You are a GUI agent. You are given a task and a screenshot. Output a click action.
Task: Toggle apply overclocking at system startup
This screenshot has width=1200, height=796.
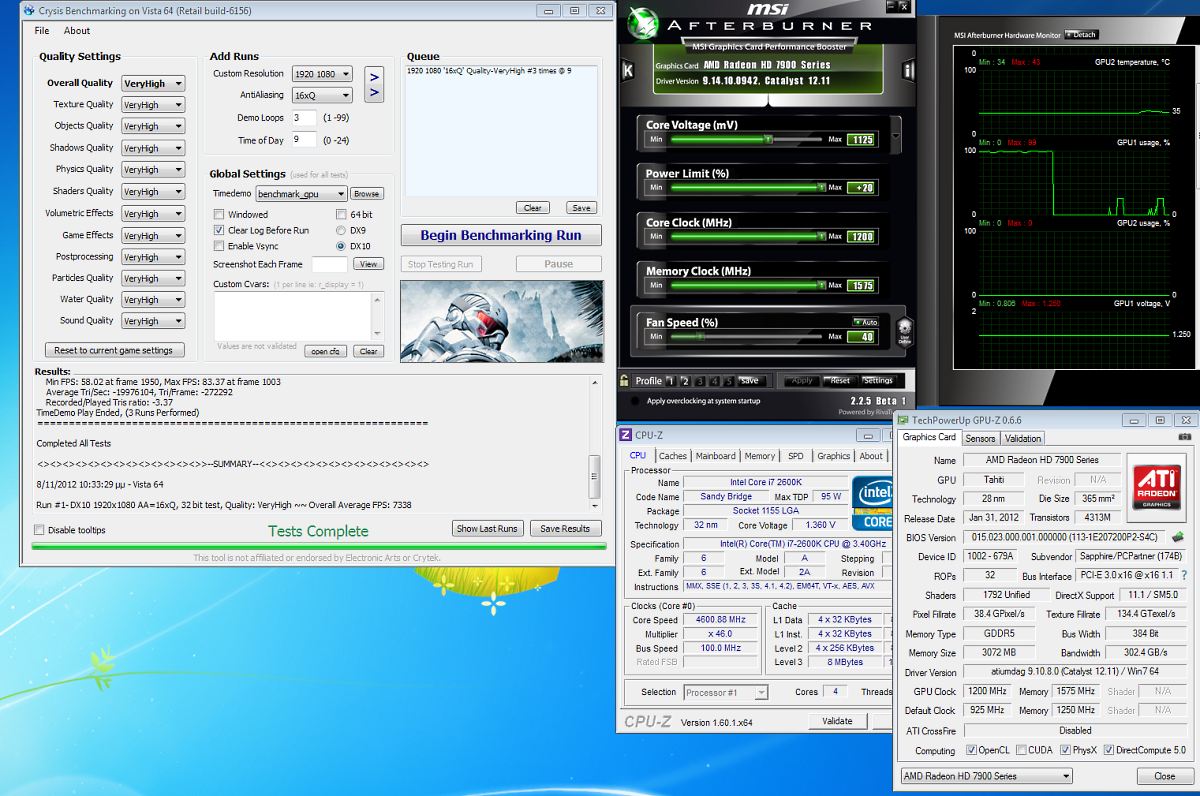coord(633,400)
